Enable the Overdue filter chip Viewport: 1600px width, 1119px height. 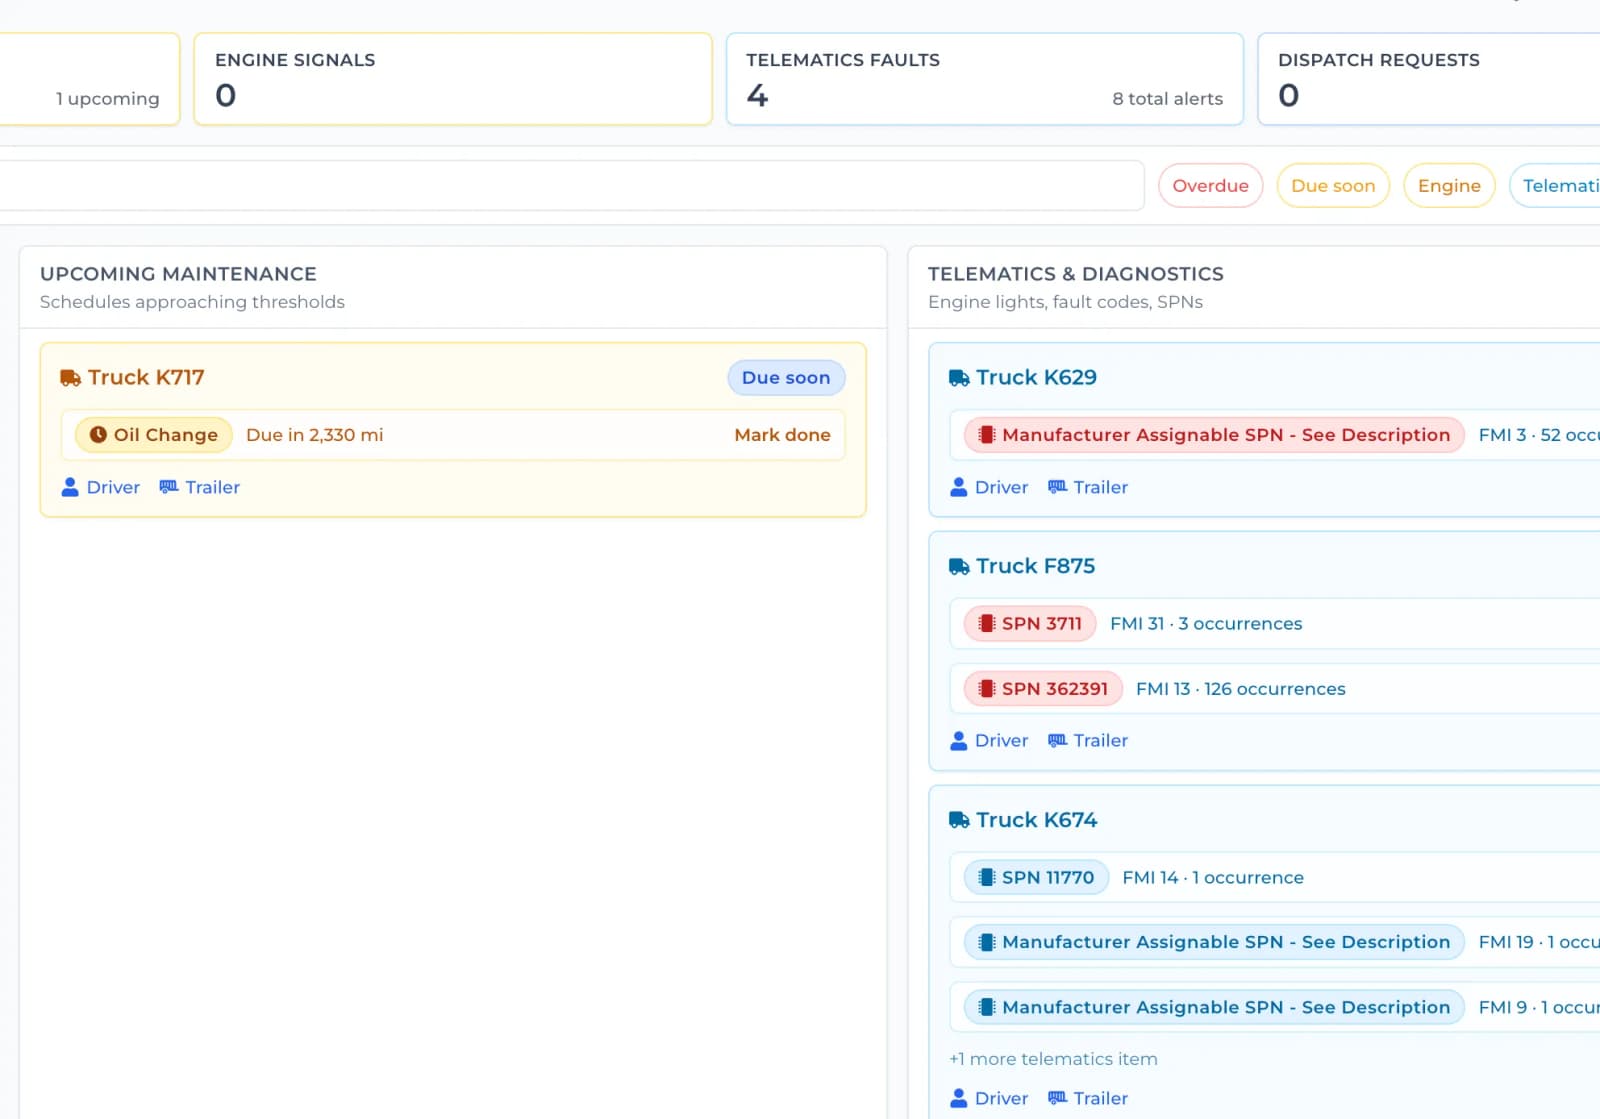[1210, 185]
